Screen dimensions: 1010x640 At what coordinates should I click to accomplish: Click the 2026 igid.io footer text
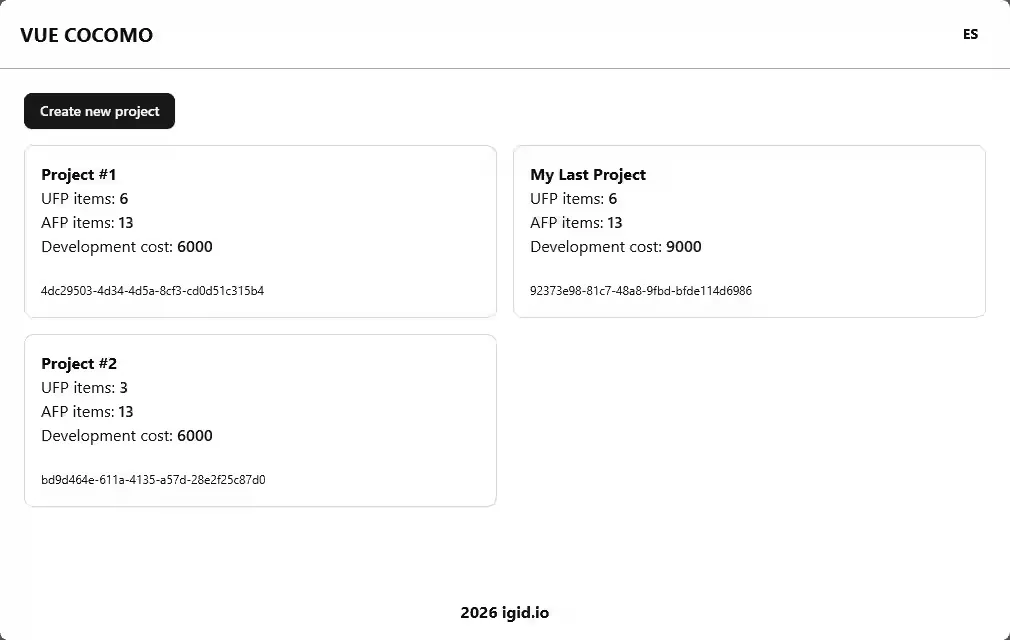(505, 613)
